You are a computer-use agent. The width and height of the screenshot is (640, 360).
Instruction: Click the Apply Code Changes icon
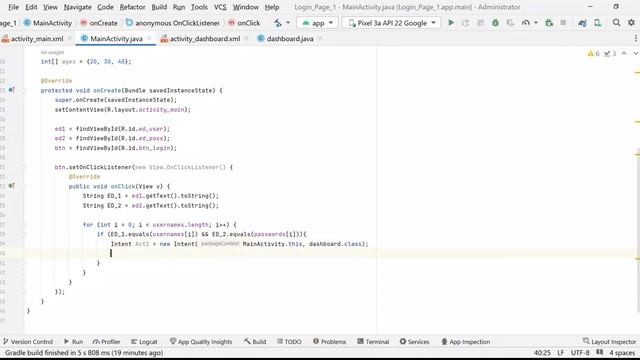tap(481, 23)
